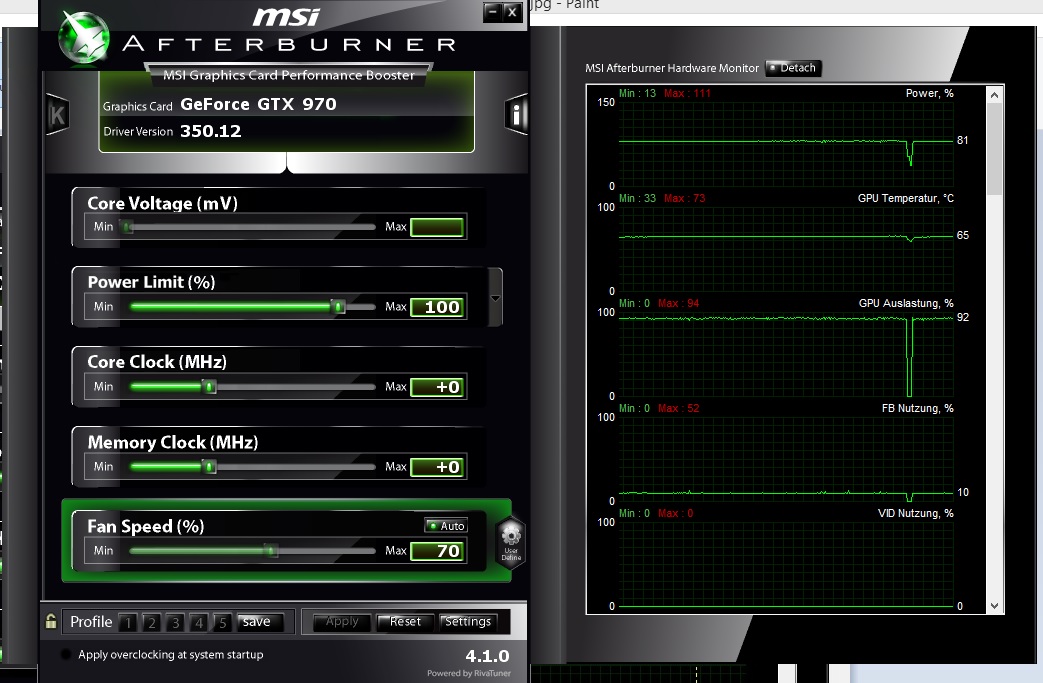The width and height of the screenshot is (1043, 683).
Task: Click the GeForce GTX 970 card name
Action: pos(258,104)
